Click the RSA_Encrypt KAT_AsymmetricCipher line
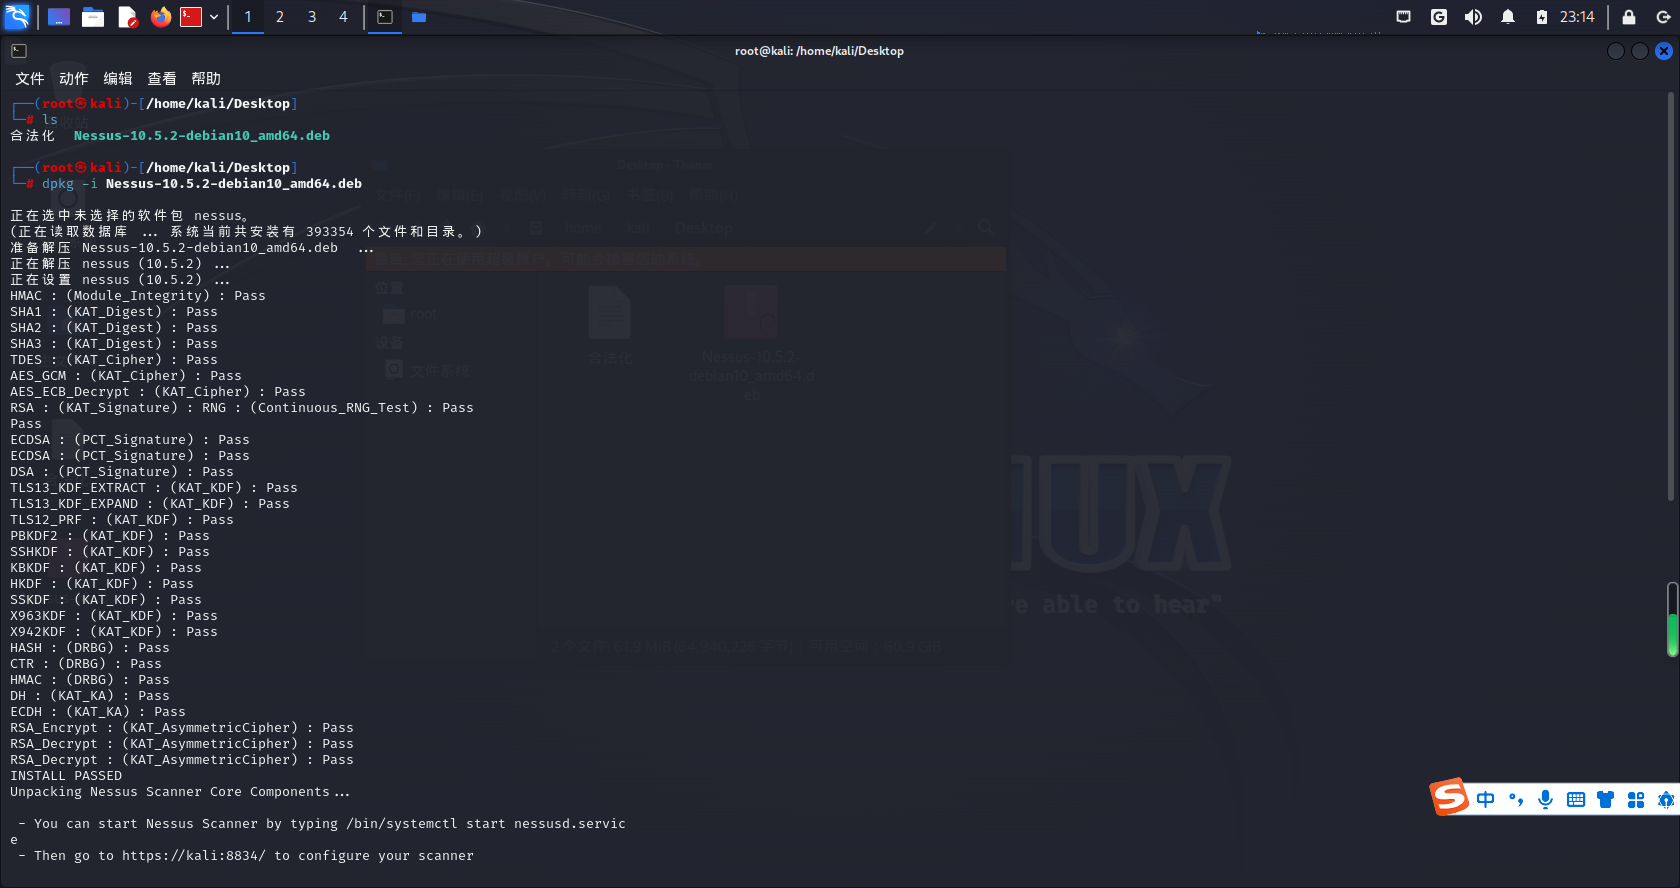The image size is (1680, 888). point(182,728)
